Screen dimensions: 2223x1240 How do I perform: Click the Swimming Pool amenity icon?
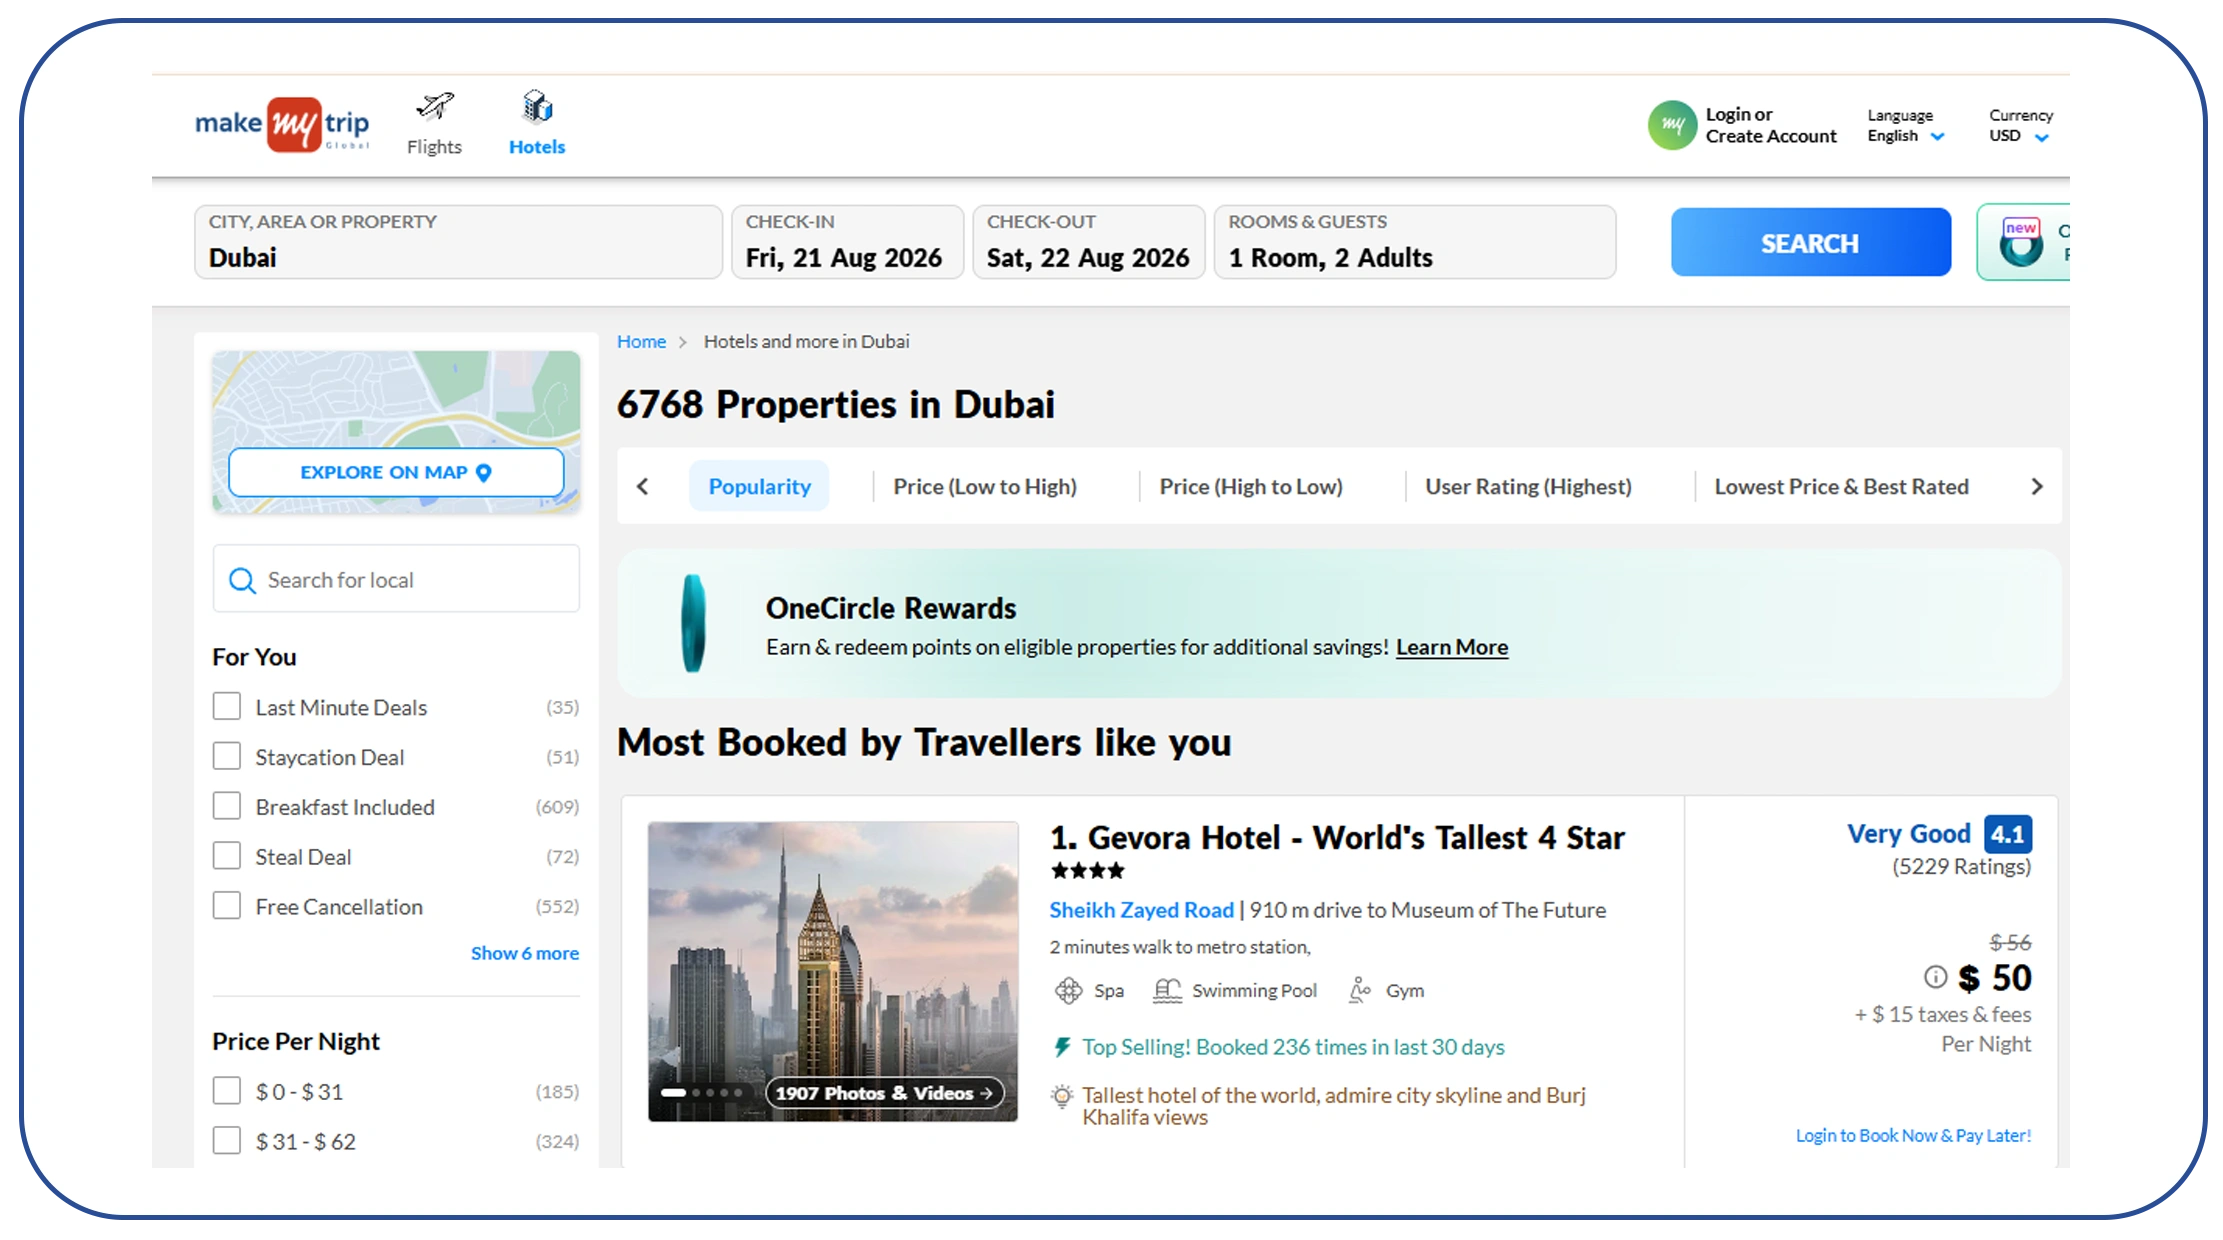(x=1167, y=990)
